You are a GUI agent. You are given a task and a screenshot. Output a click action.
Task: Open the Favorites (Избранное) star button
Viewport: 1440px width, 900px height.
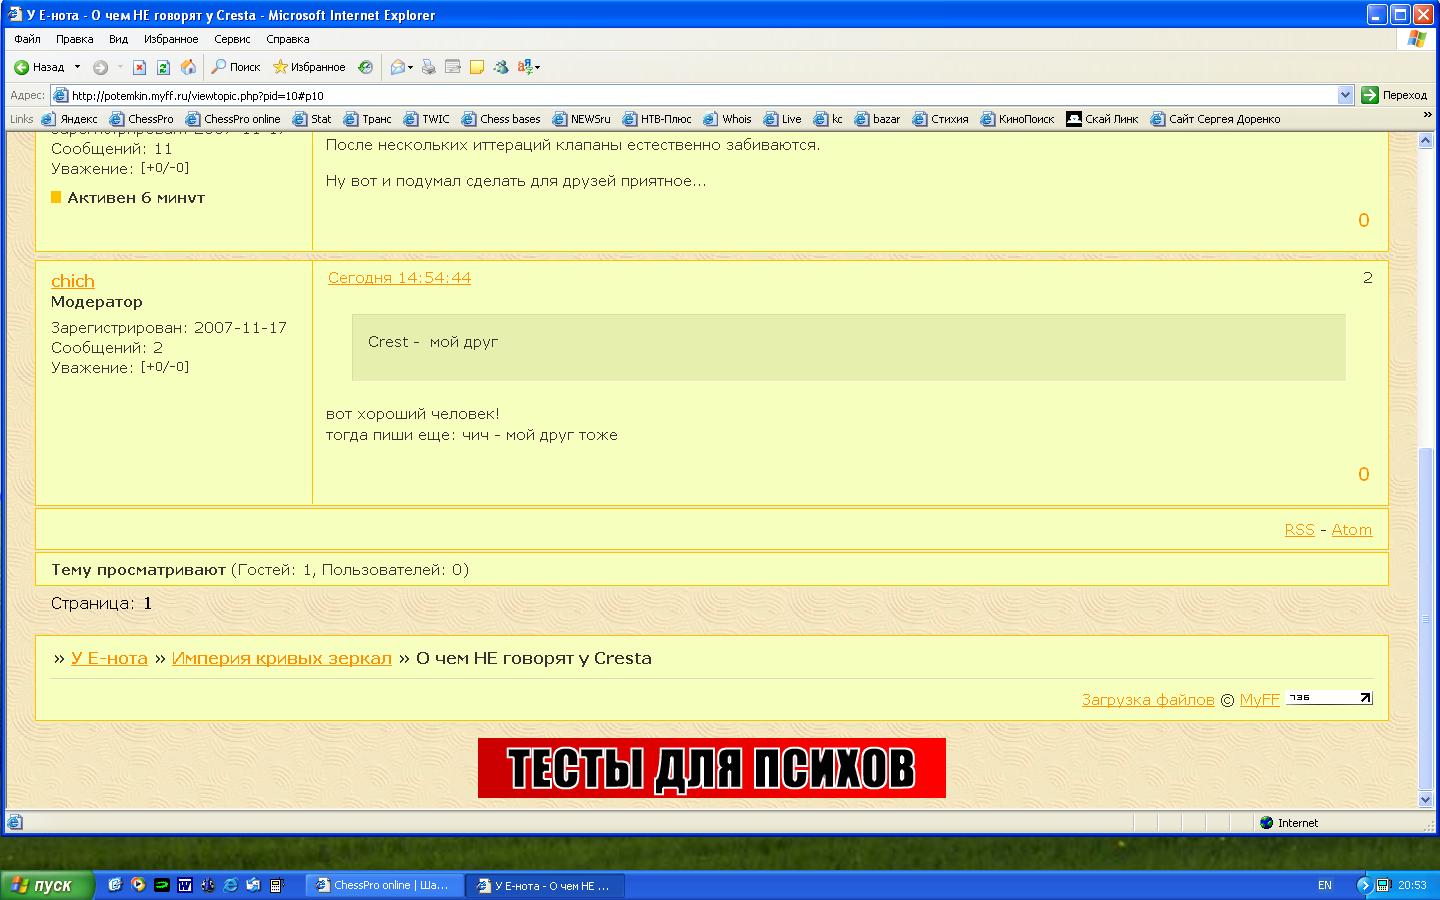click(x=309, y=67)
